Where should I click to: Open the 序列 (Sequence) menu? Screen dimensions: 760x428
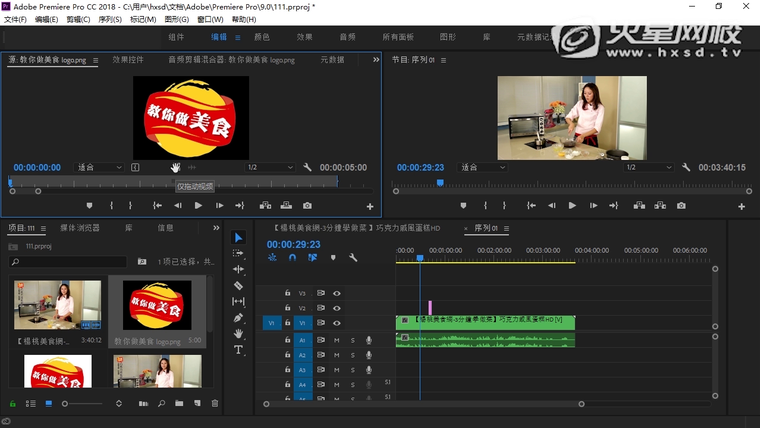tap(109, 19)
